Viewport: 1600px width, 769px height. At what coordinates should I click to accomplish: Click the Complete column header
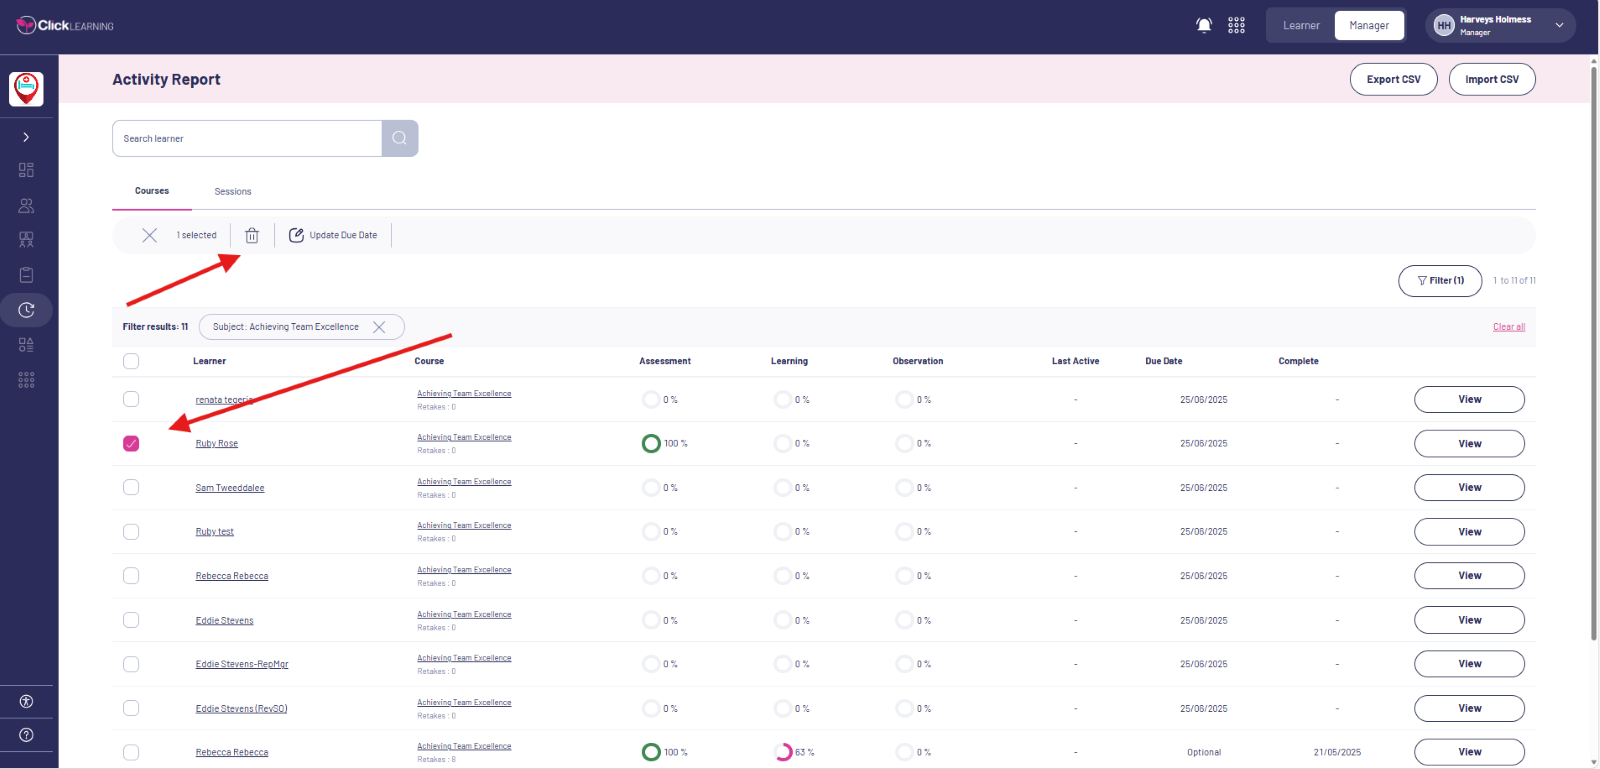tap(1298, 361)
